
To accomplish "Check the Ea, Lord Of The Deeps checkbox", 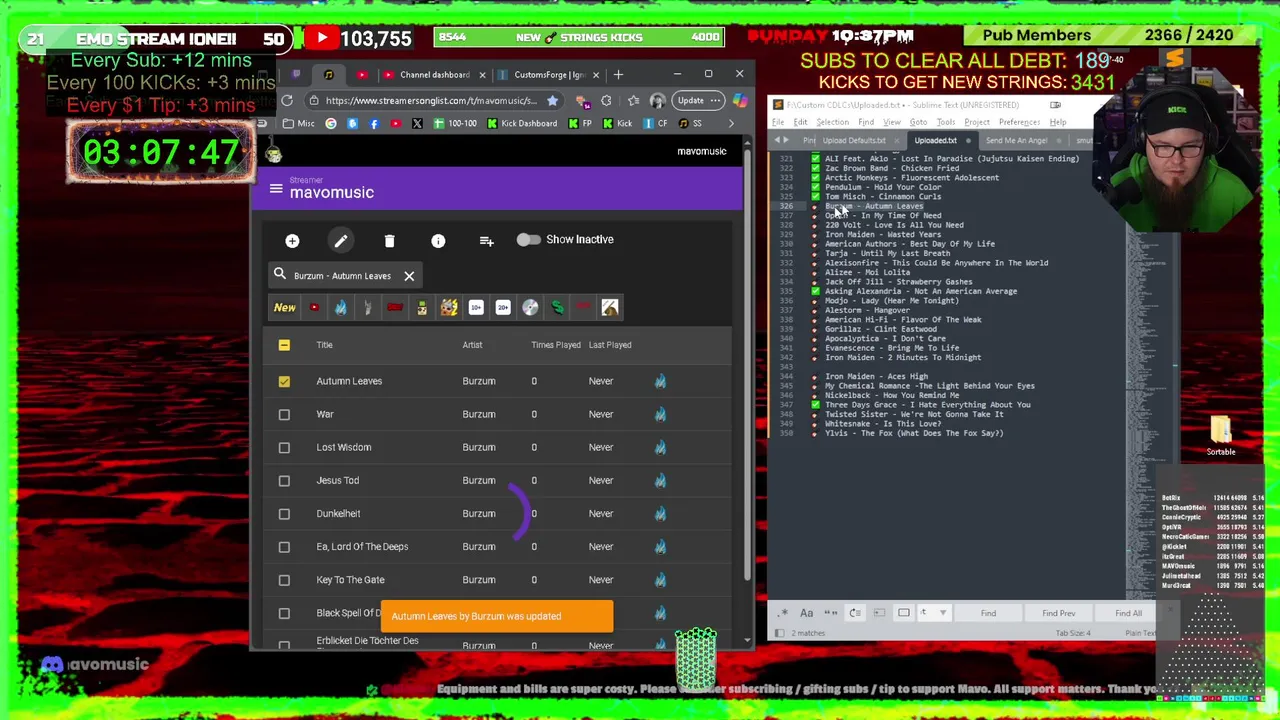I will (x=284, y=546).
